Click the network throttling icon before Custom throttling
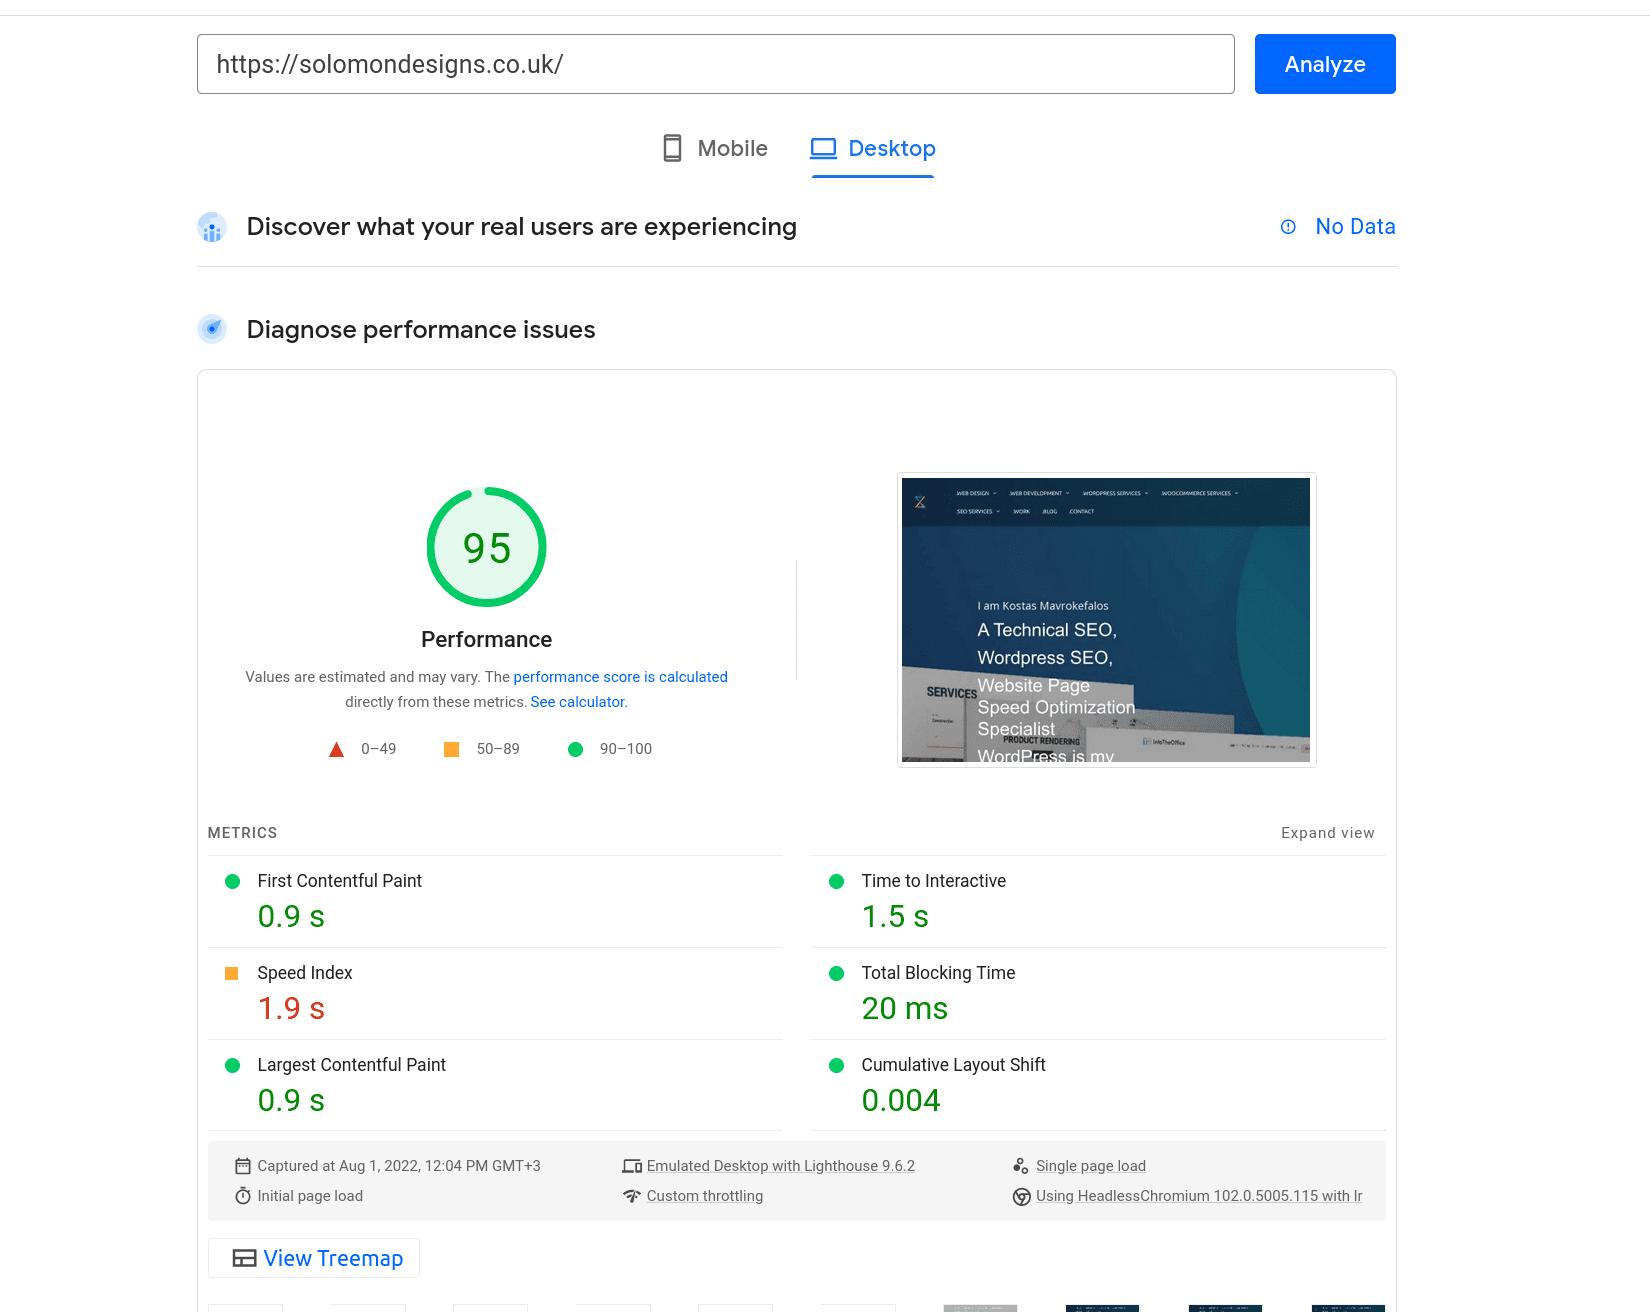The width and height of the screenshot is (1650, 1312). [x=632, y=1195]
